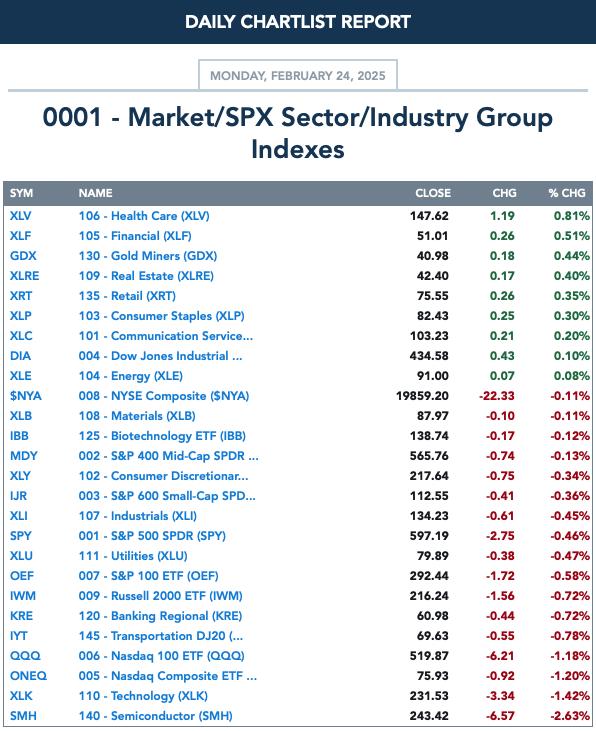Open 103 - Consumer Staples (XLP)
The width and height of the screenshot is (596, 731).
tap(161, 316)
